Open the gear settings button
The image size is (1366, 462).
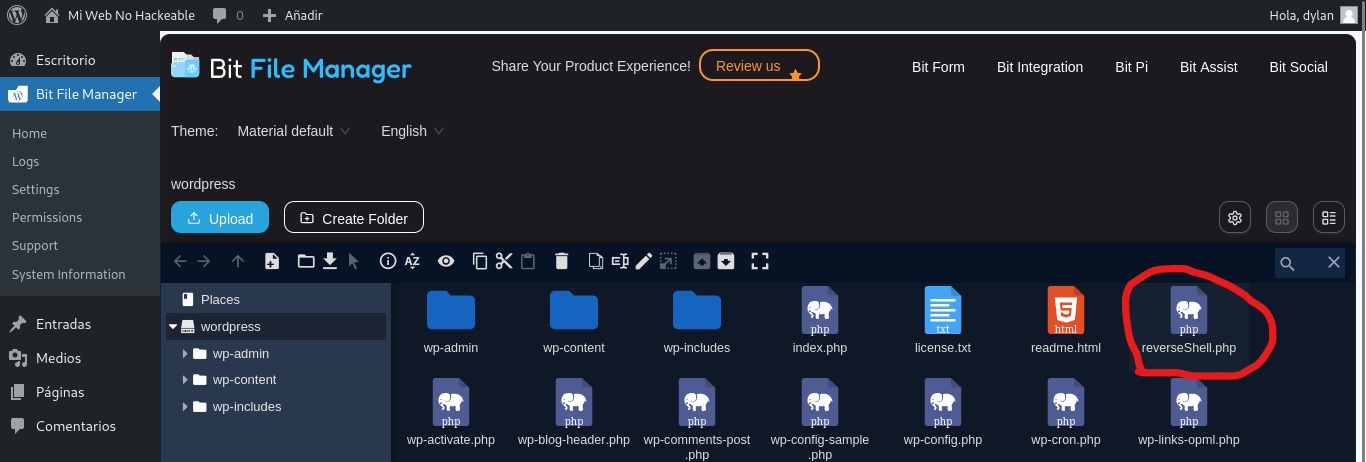[1235, 217]
